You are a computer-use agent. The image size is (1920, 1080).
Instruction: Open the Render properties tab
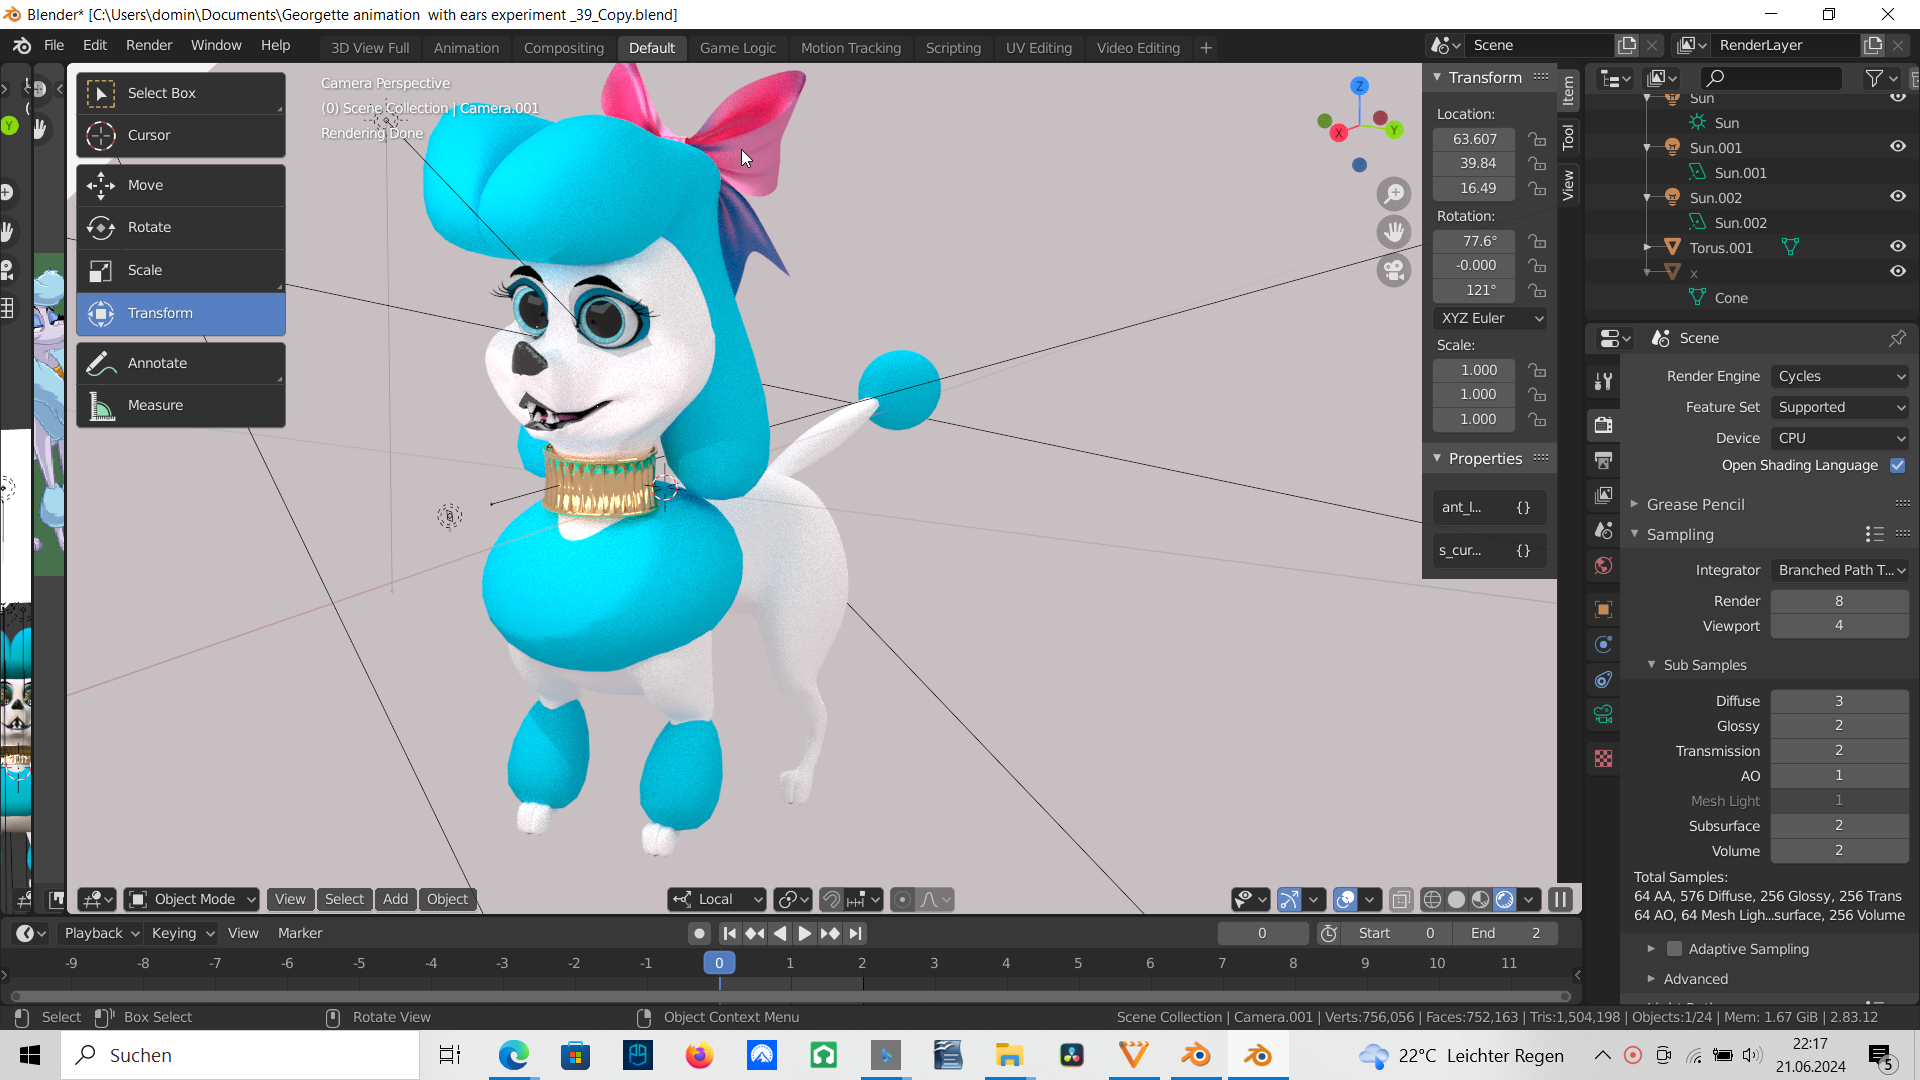click(1603, 424)
